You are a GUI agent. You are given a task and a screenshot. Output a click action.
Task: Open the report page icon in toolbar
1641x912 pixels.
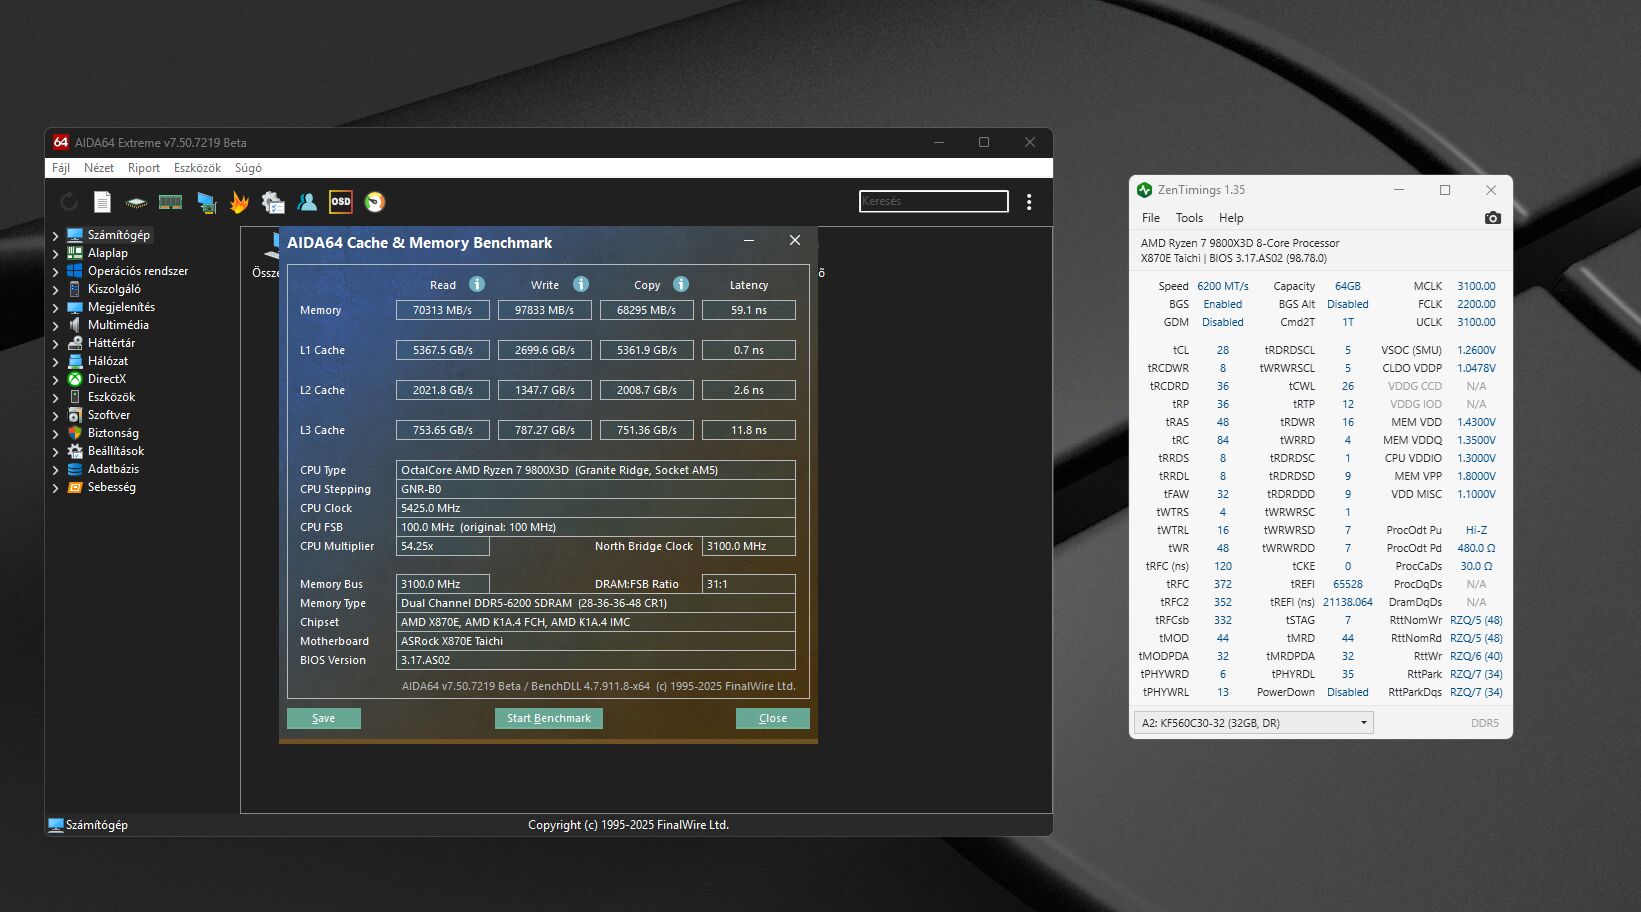click(x=102, y=202)
